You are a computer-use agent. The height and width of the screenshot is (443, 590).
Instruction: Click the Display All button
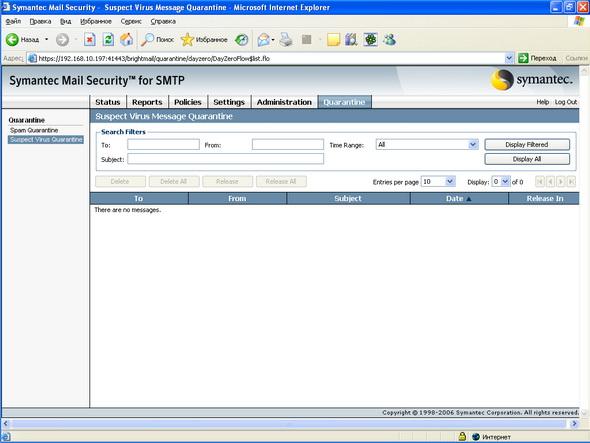click(527, 159)
